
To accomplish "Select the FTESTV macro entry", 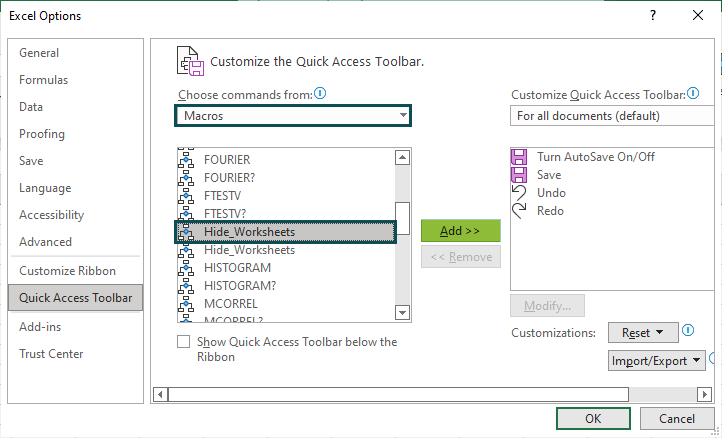I will [x=286, y=195].
